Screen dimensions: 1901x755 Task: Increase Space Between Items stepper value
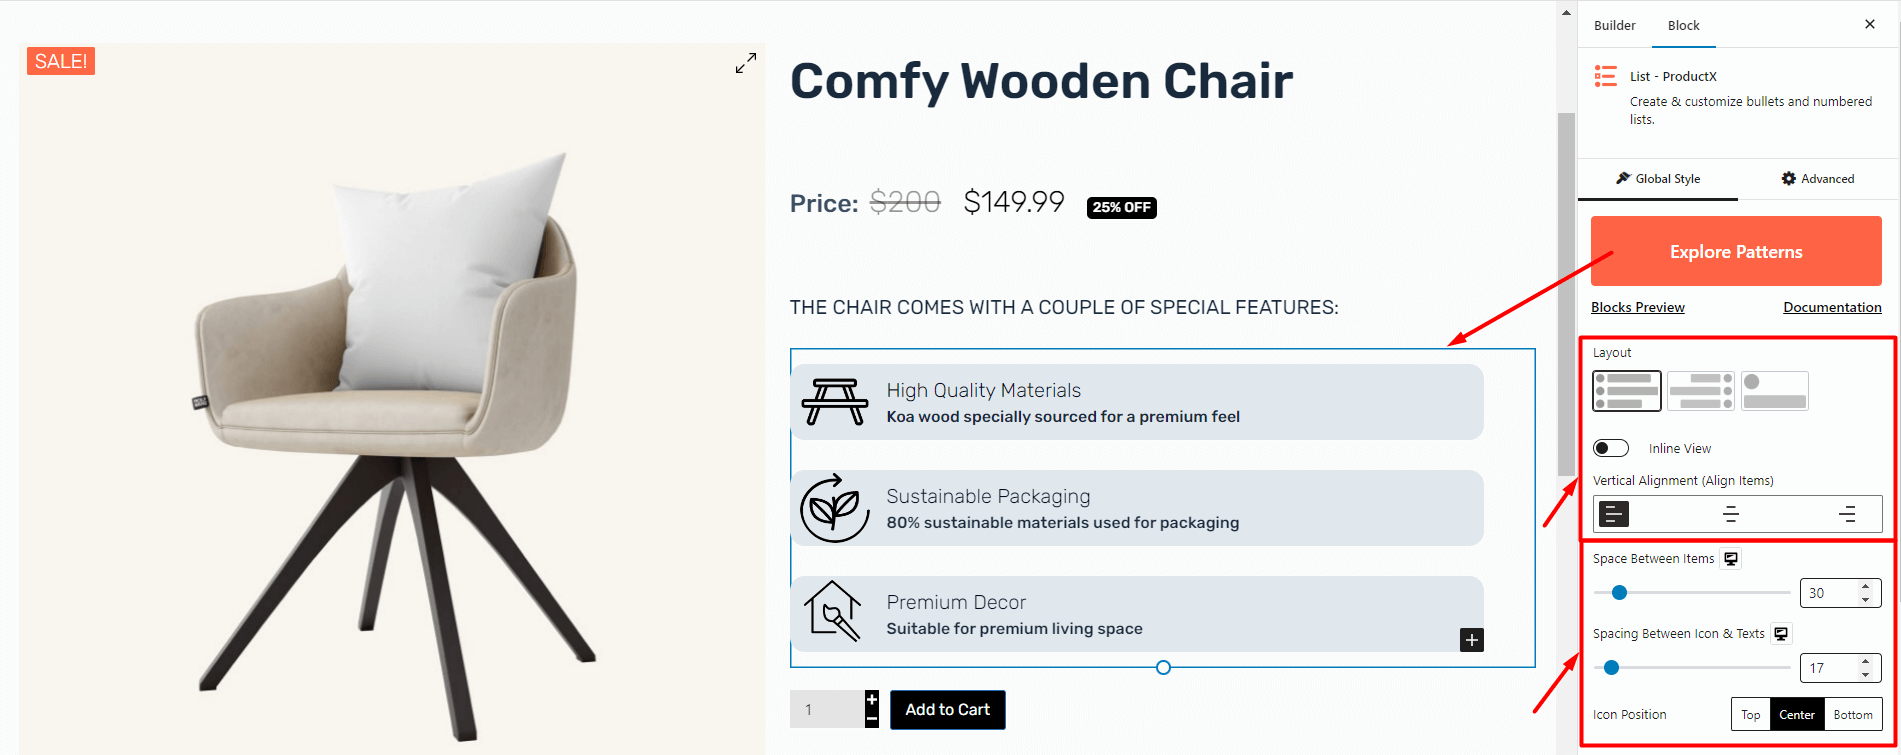1865,587
